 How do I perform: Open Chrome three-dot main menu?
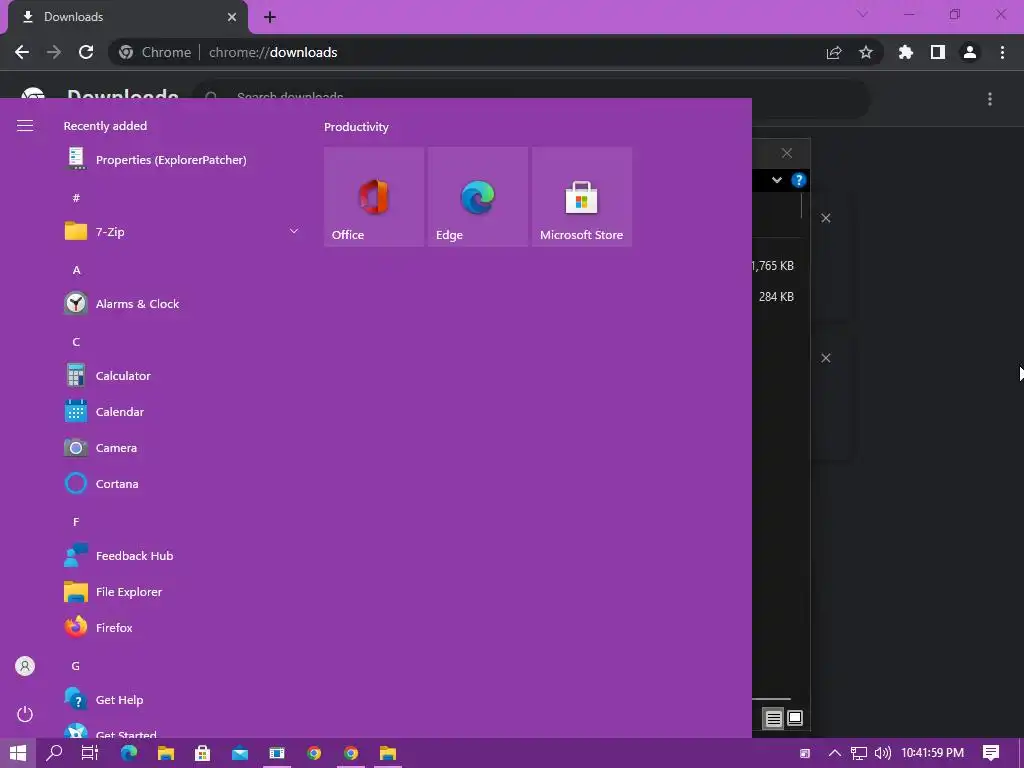(1002, 52)
